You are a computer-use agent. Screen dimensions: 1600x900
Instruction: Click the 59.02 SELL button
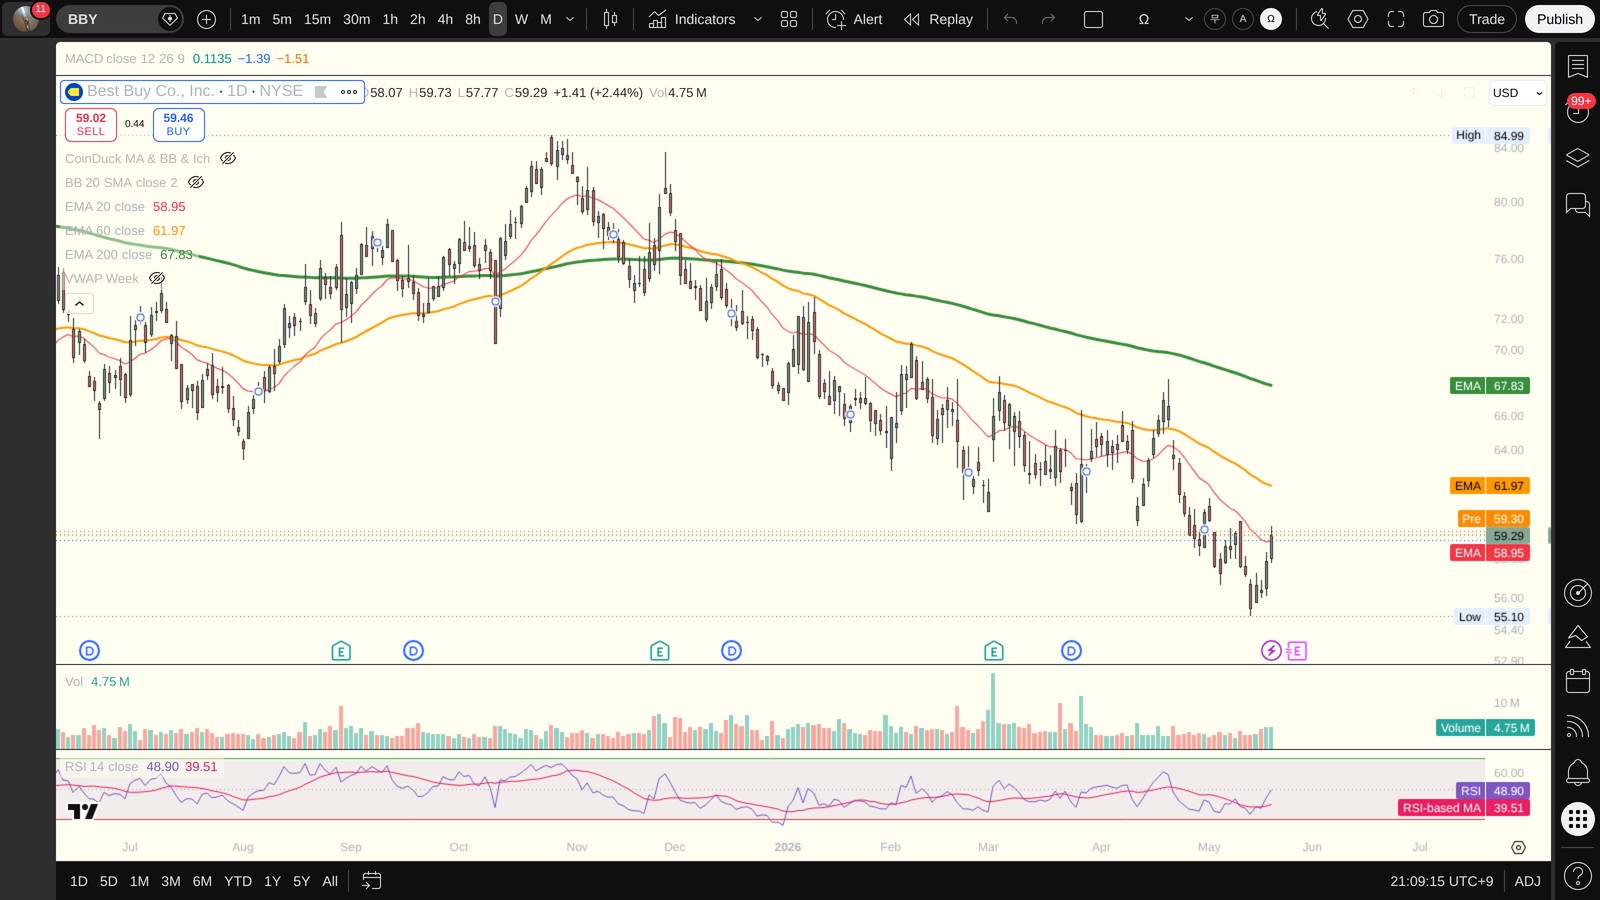point(91,124)
